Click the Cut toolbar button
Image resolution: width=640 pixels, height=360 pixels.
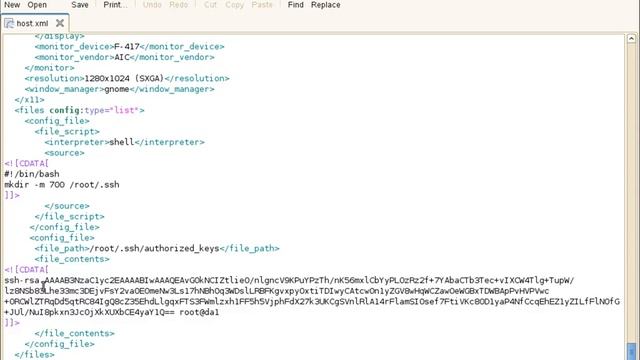[x=210, y=5]
